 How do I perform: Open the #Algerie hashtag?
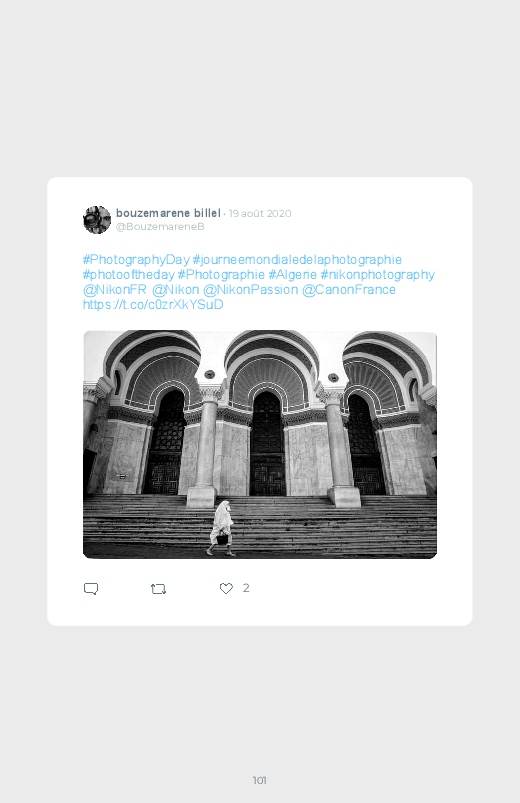tap(293, 274)
